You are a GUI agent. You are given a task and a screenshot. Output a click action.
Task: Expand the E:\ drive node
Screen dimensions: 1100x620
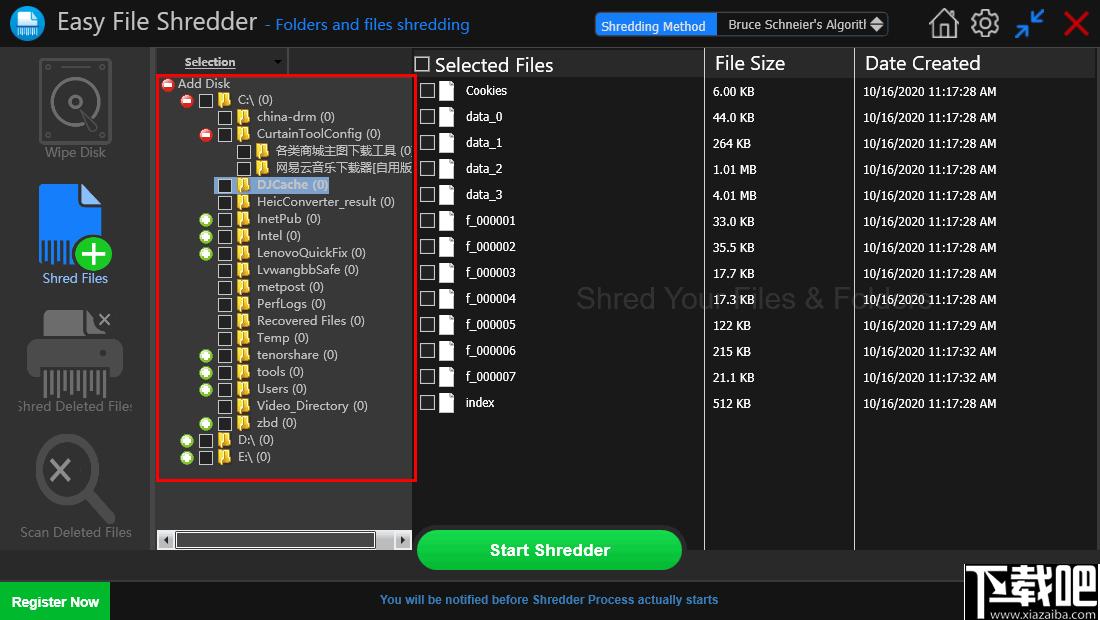[x=187, y=458]
